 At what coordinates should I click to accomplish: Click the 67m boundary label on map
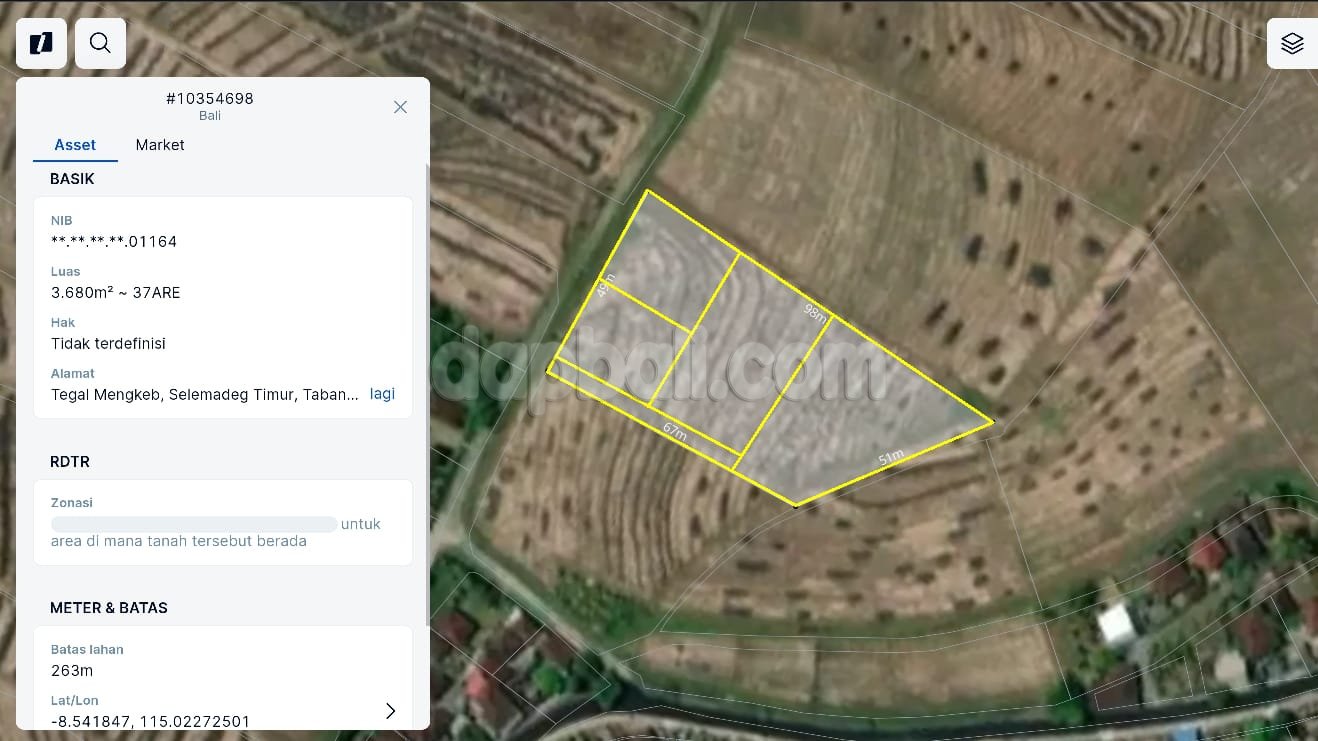675,432
